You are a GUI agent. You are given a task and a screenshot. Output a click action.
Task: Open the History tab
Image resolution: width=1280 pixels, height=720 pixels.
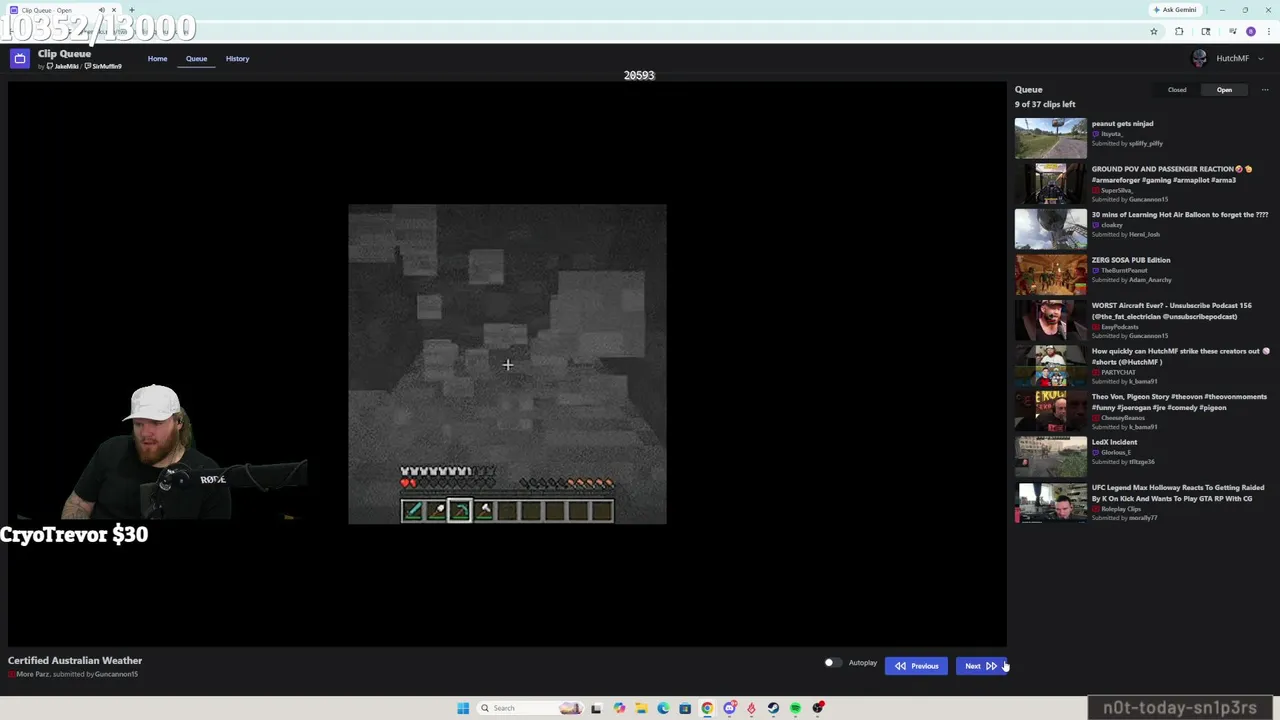237,59
